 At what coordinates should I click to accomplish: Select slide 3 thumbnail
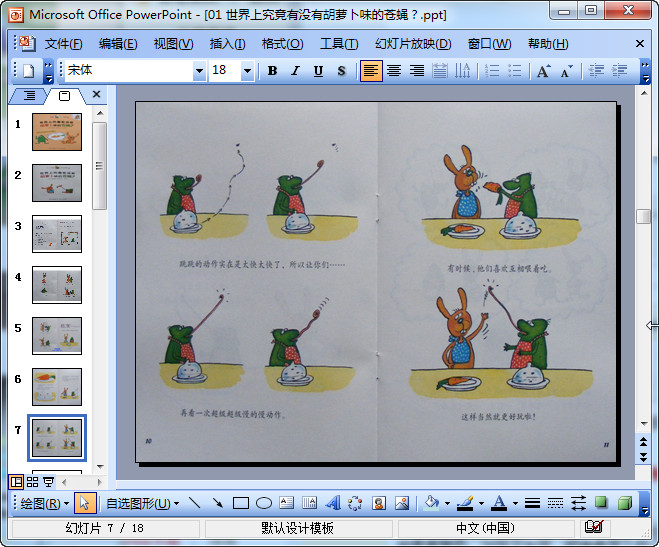tap(57, 234)
